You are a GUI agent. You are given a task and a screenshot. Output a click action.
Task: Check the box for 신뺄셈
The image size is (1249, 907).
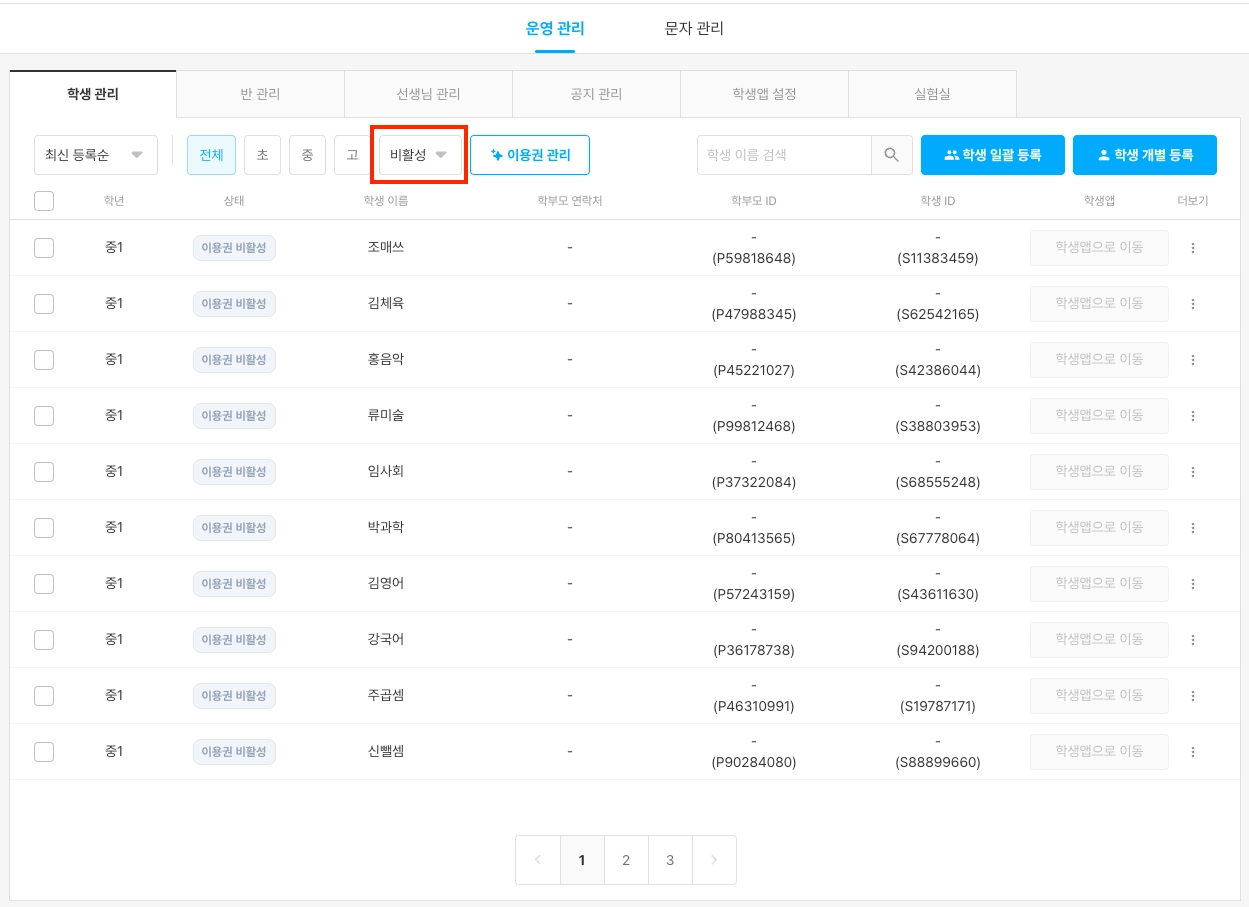pyautogui.click(x=44, y=752)
